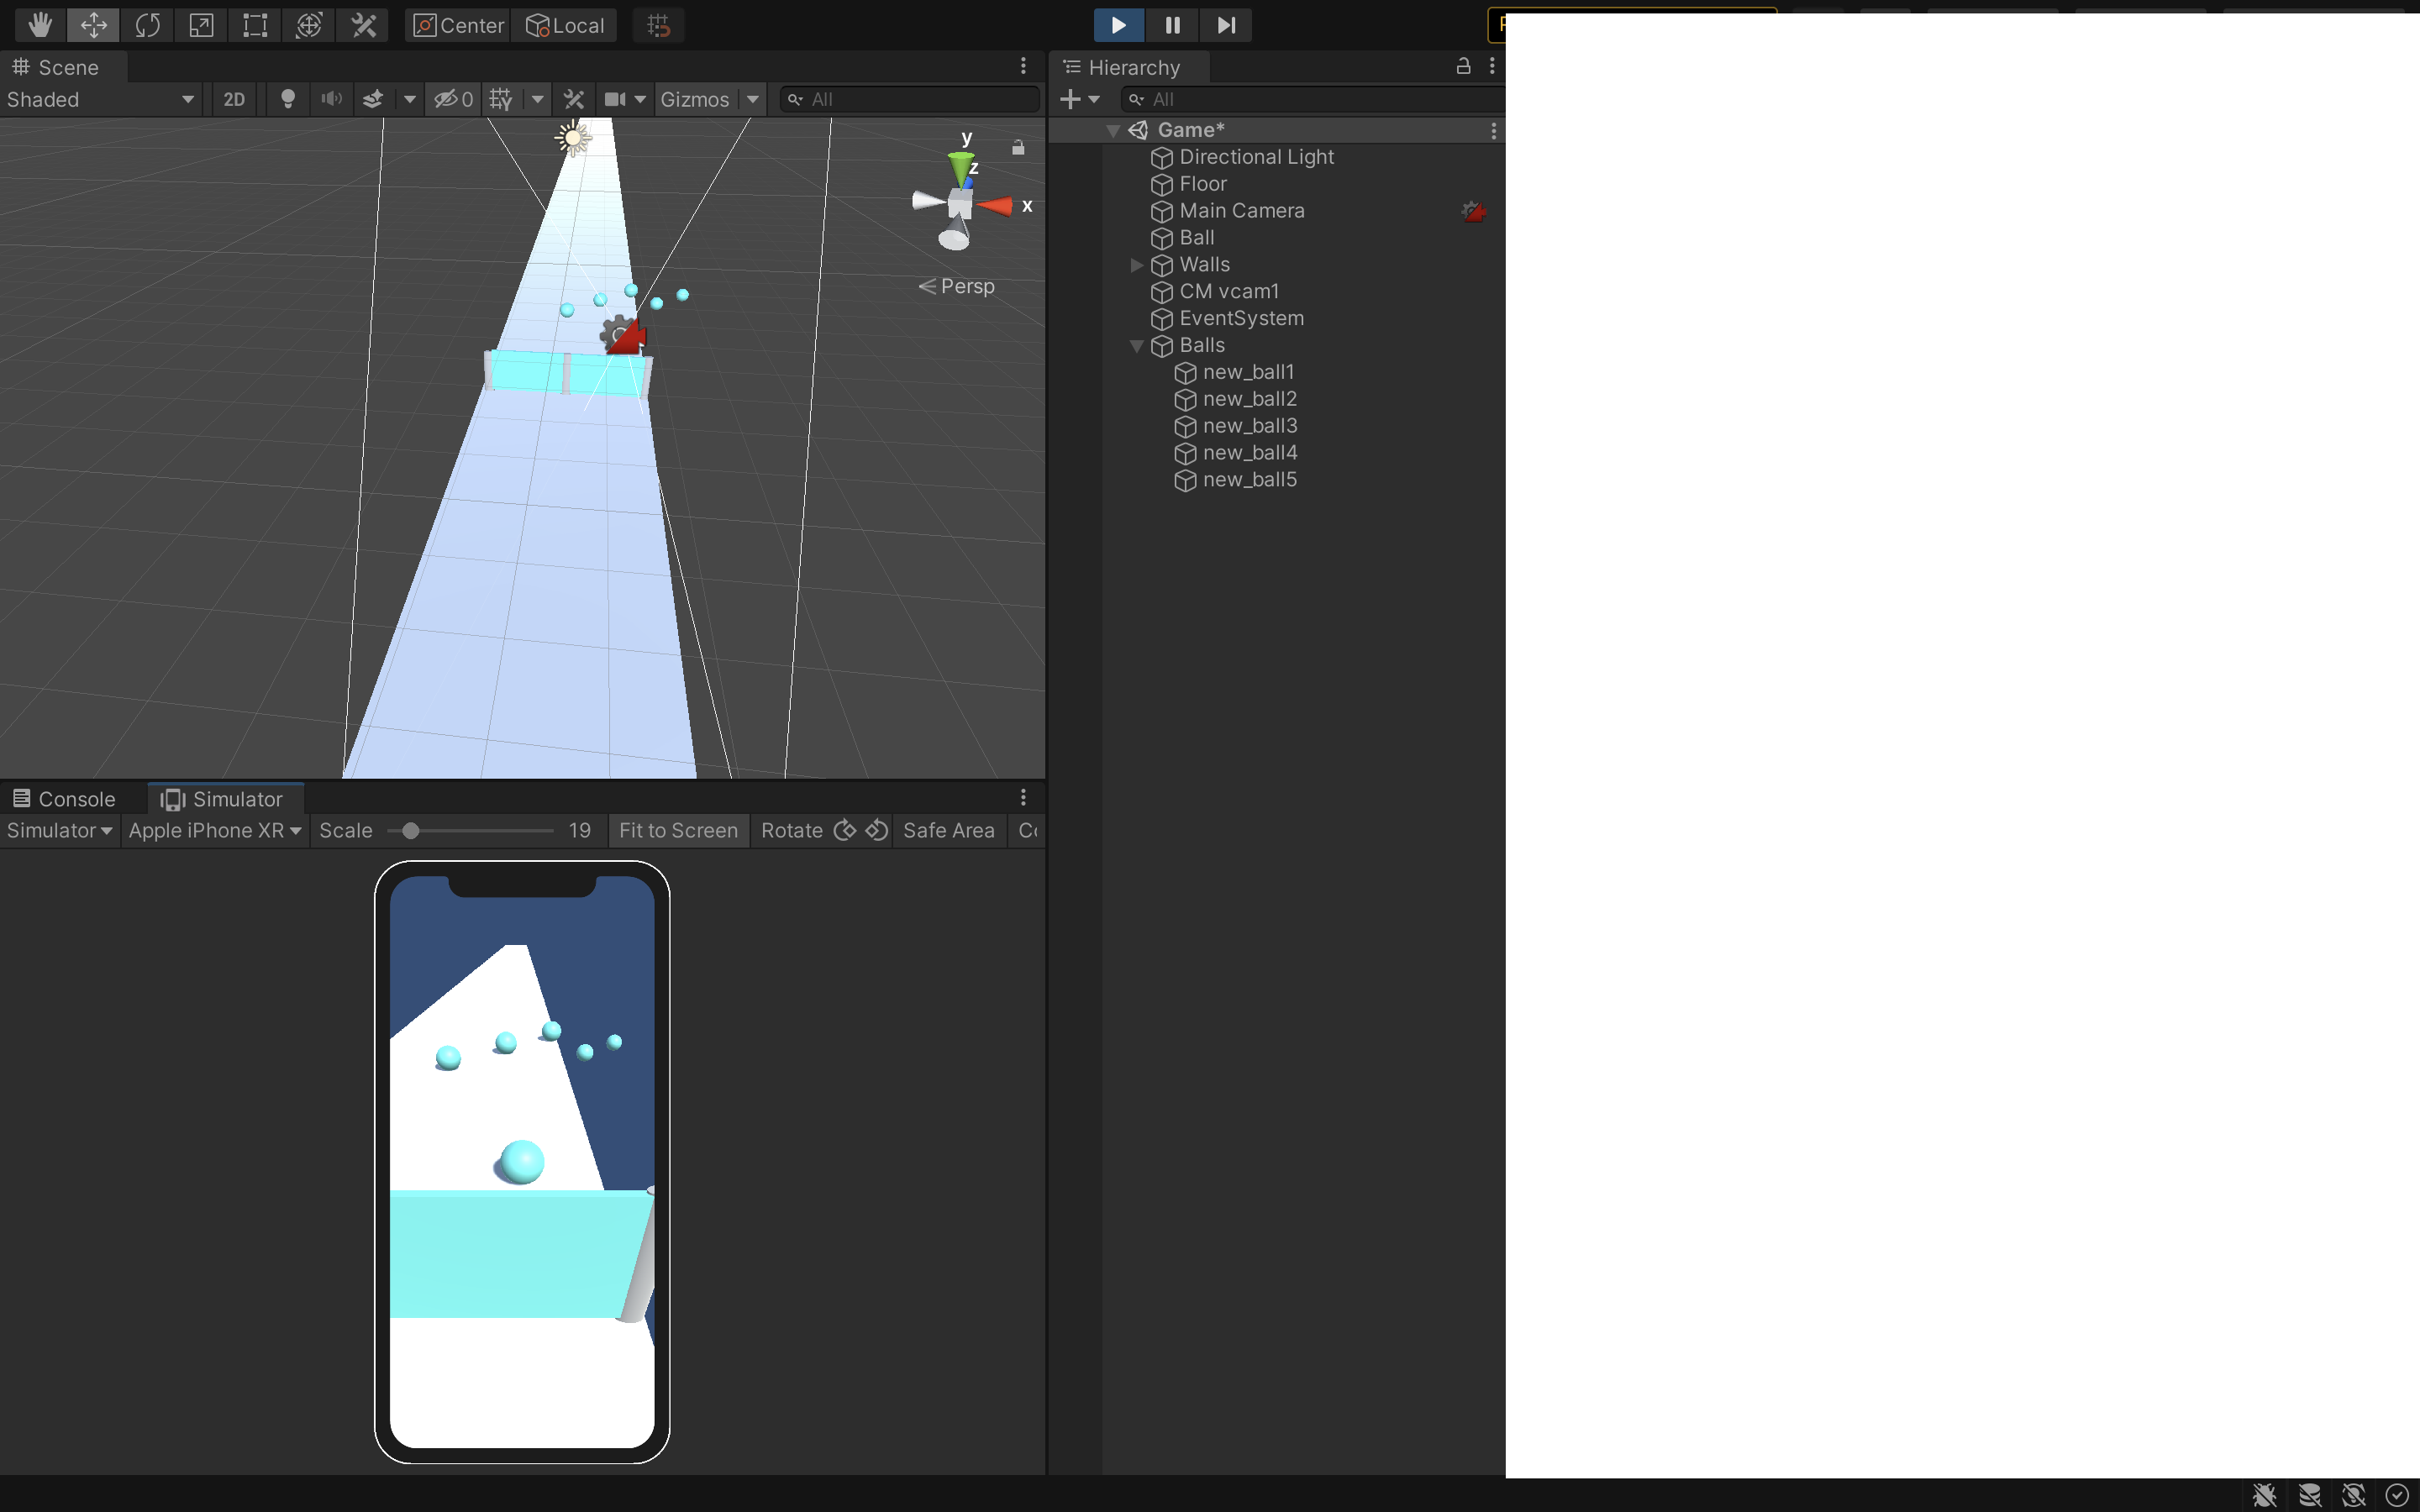Select Directional Light in Hierarchy

point(1256,157)
